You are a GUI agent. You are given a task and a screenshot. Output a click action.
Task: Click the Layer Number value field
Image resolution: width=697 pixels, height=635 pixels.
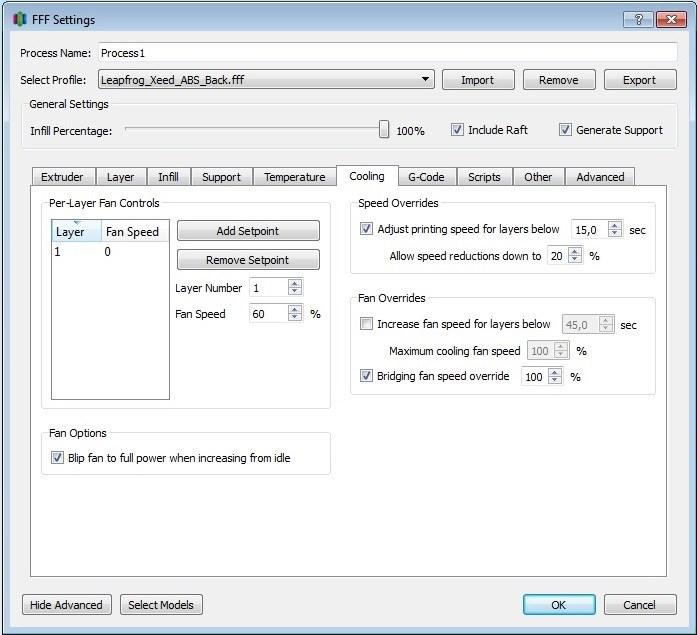[x=269, y=288]
